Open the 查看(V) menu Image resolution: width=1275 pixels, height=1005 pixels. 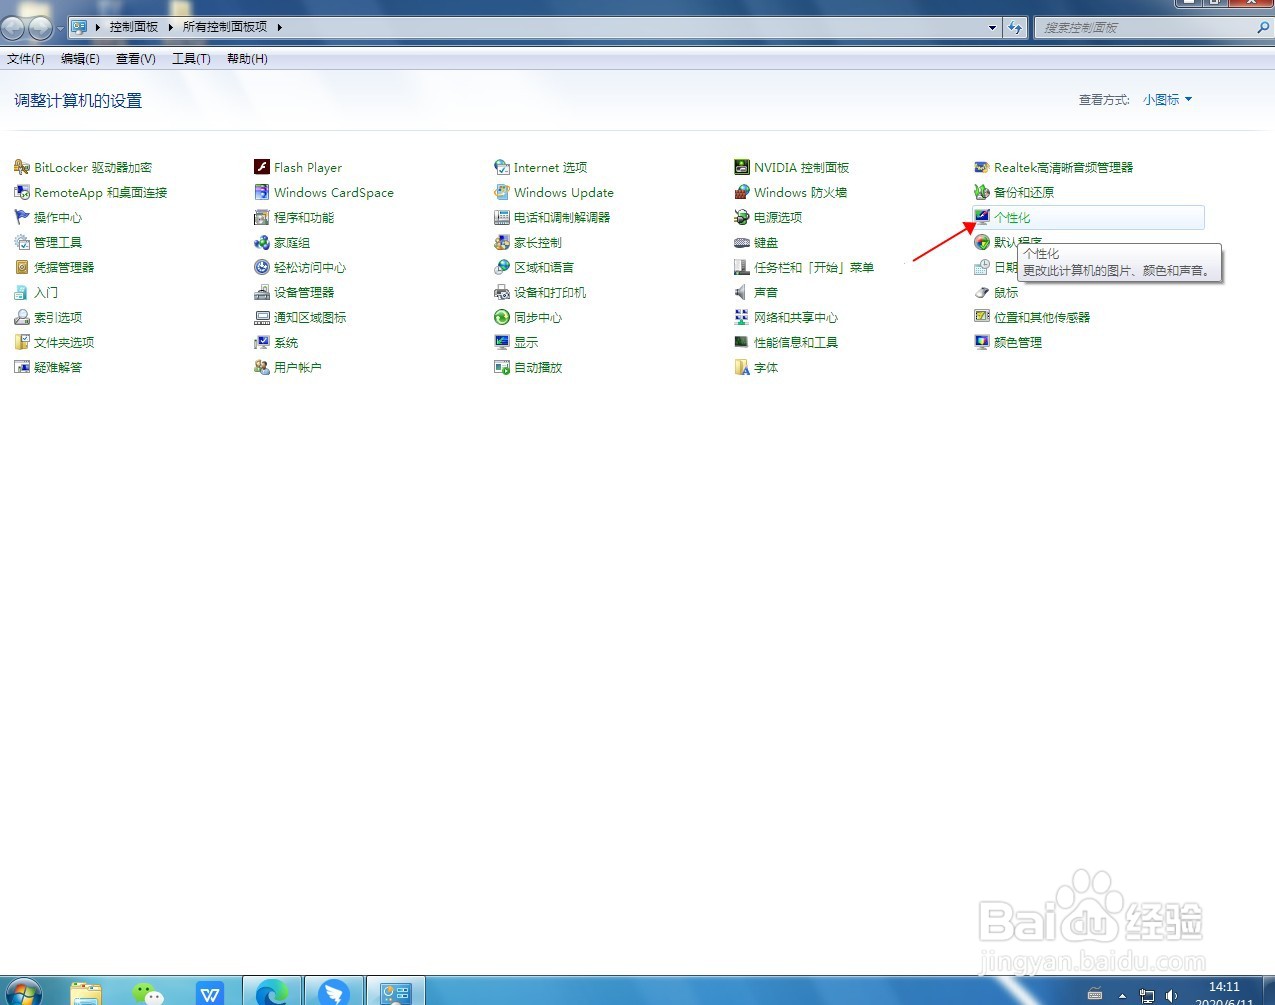(136, 59)
